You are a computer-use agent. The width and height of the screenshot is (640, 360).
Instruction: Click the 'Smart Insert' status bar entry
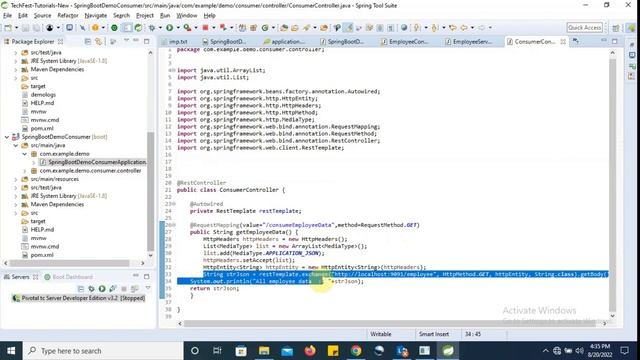point(433,334)
